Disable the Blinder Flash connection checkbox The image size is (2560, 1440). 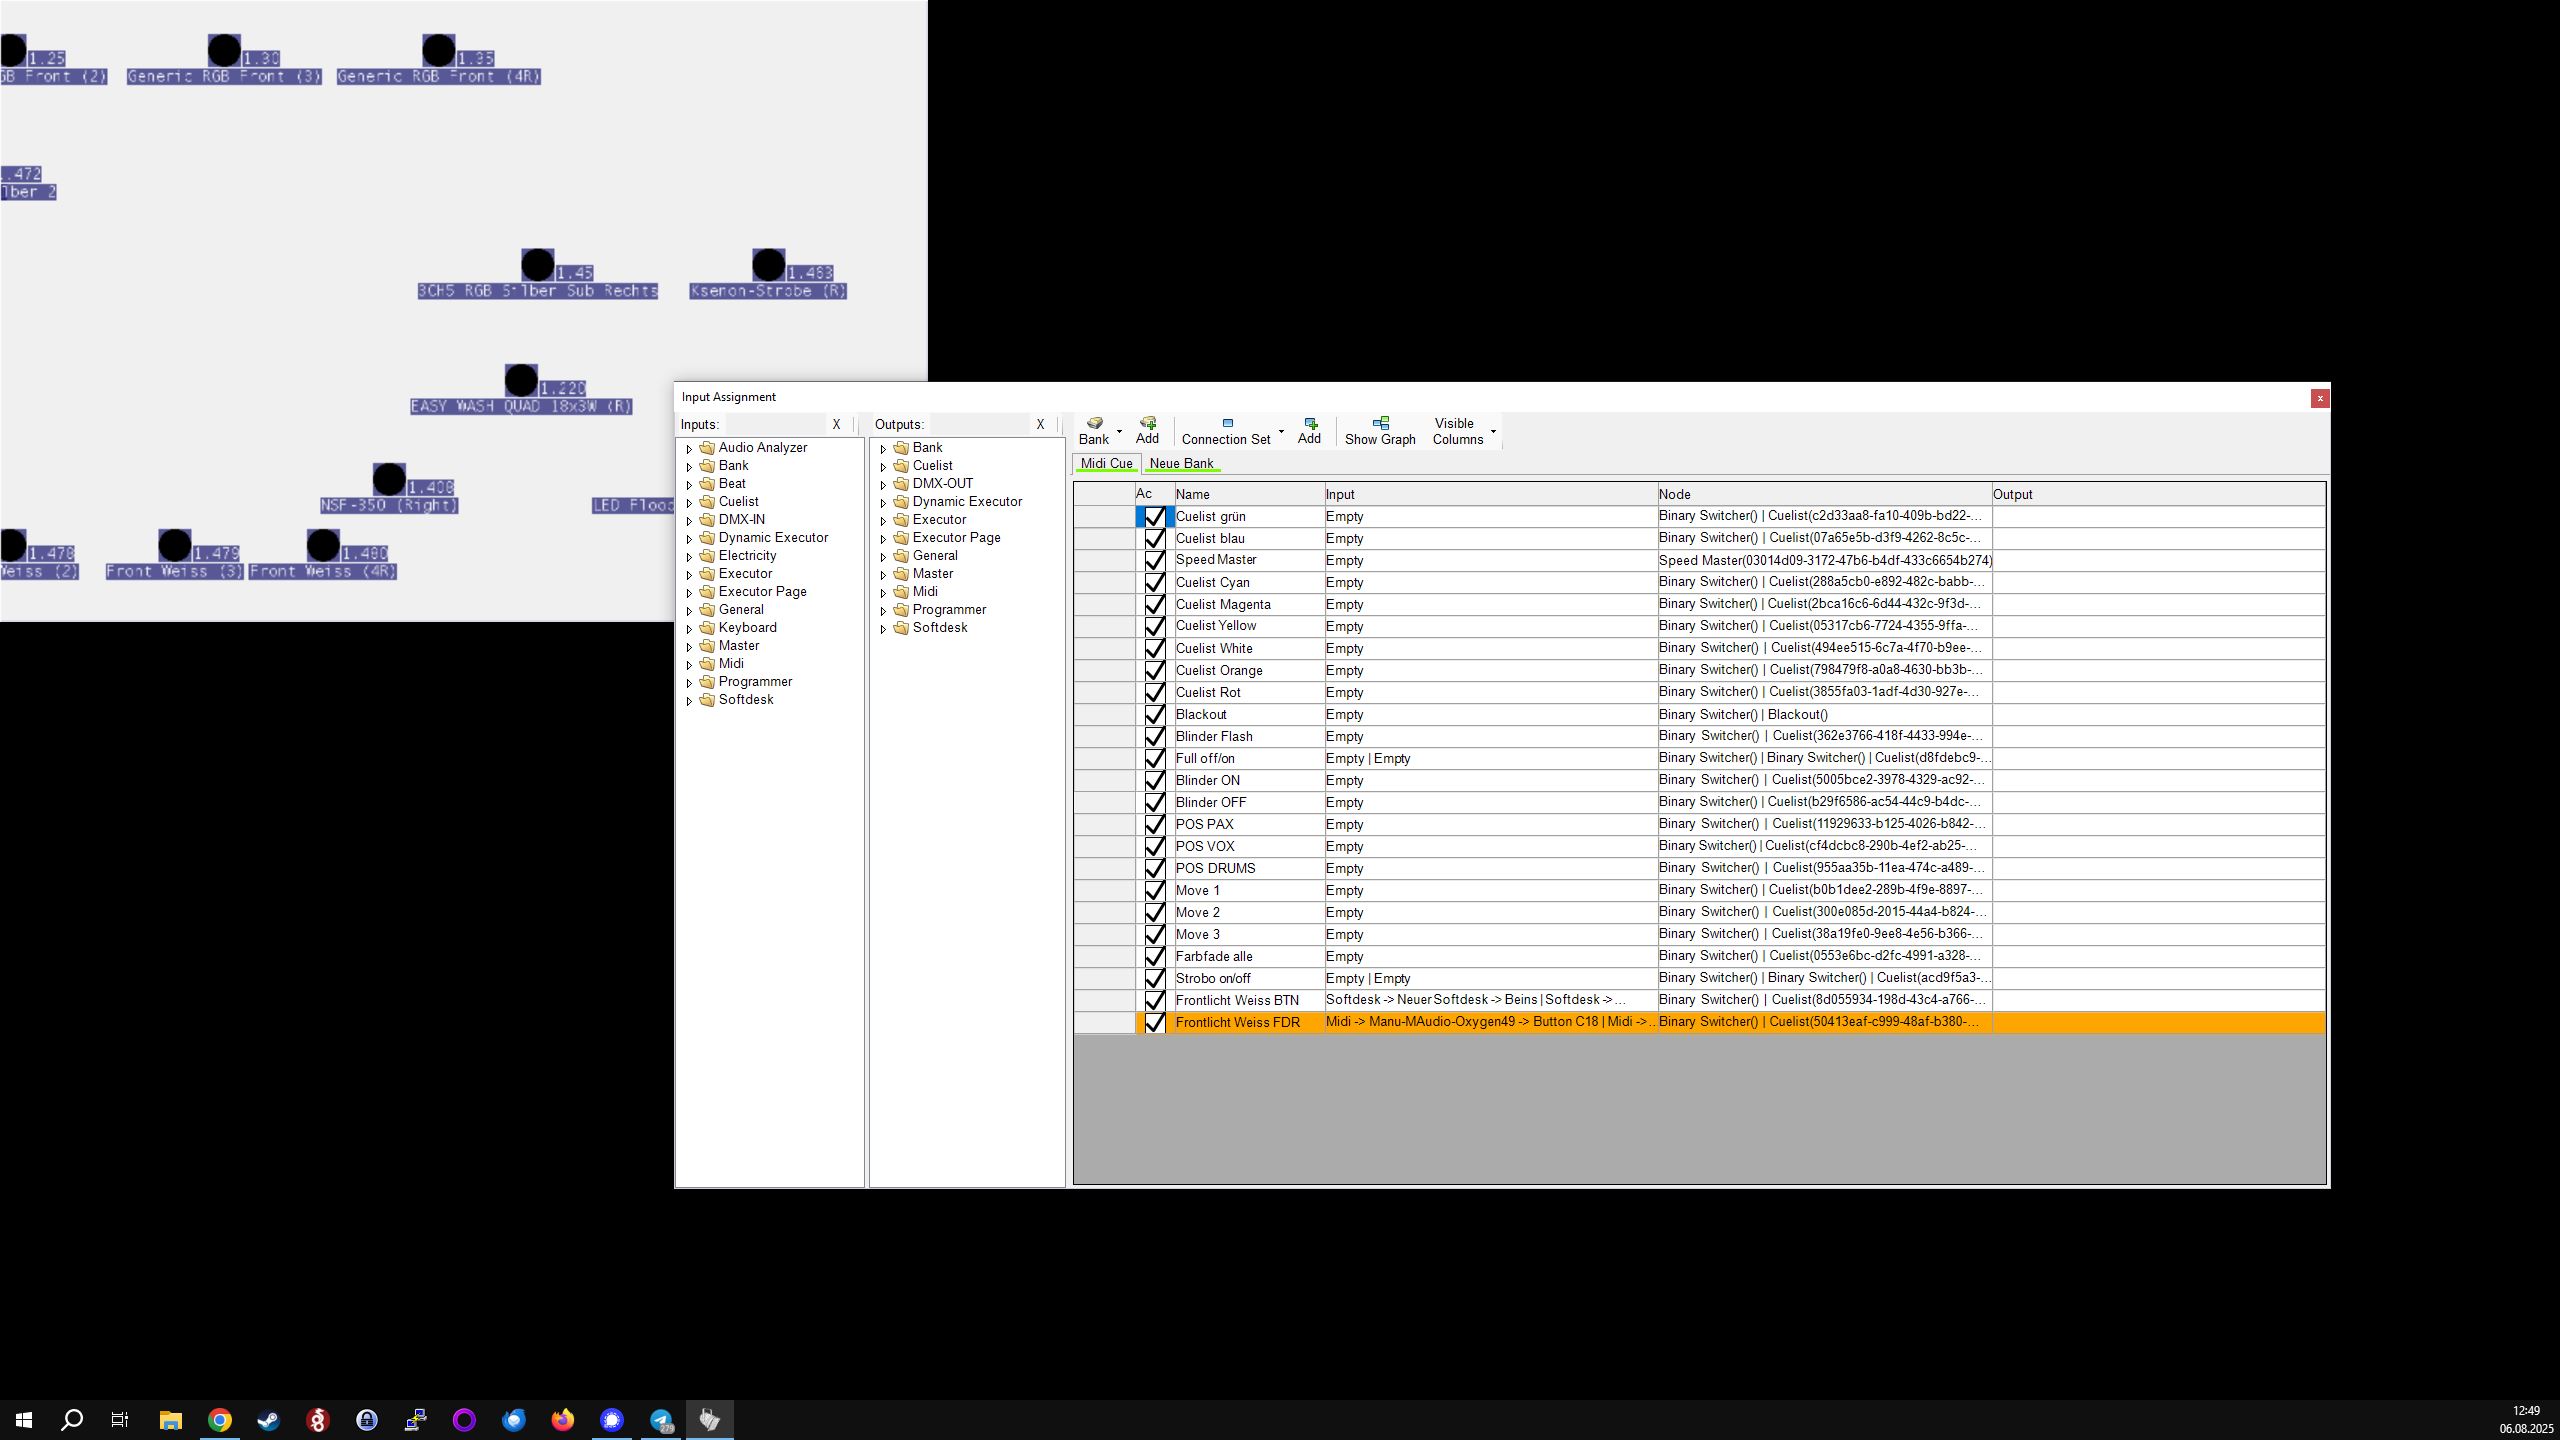tap(1154, 737)
